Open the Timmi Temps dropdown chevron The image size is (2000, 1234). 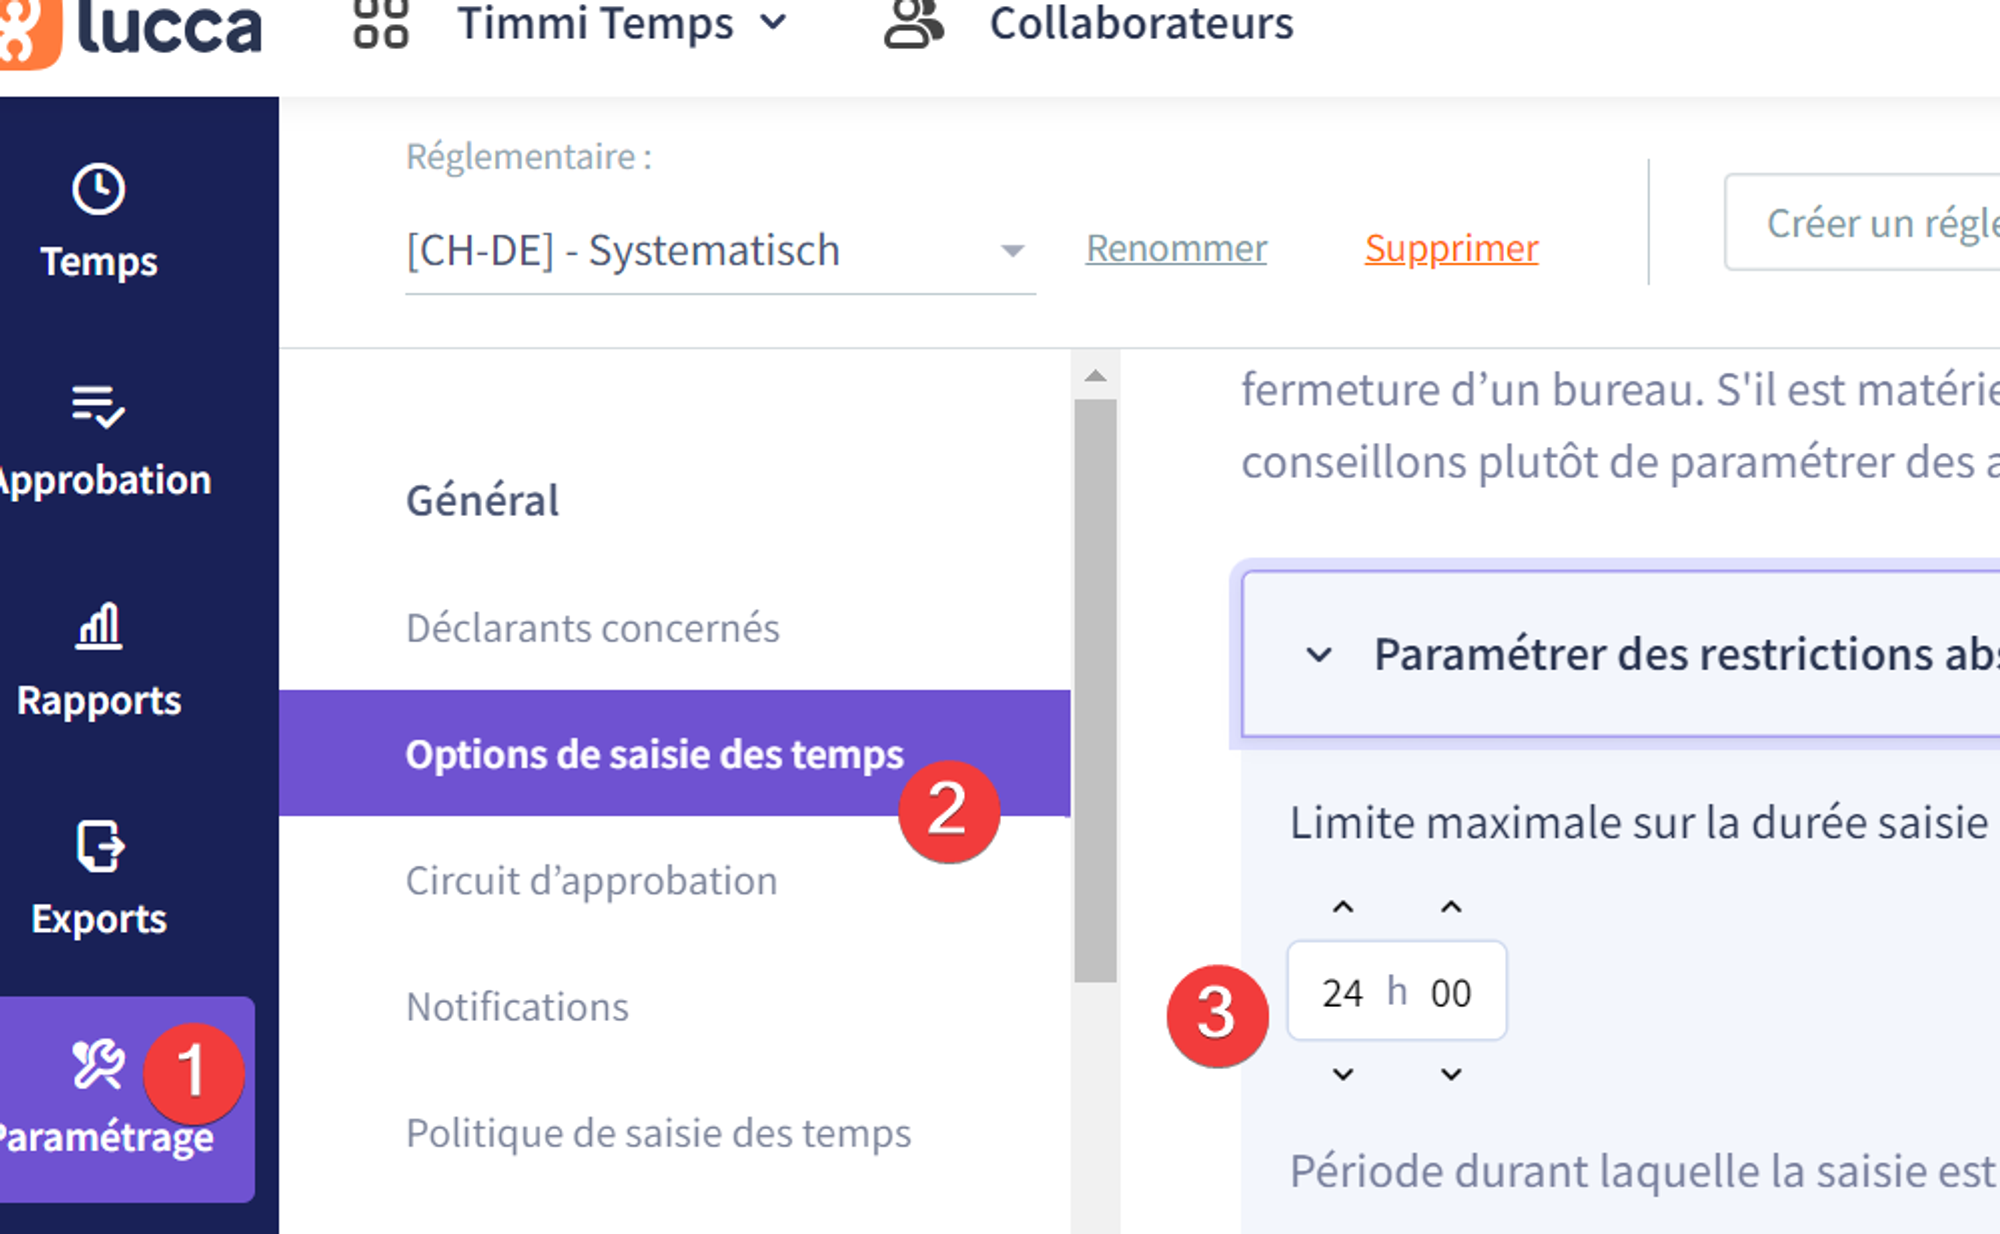tap(773, 22)
